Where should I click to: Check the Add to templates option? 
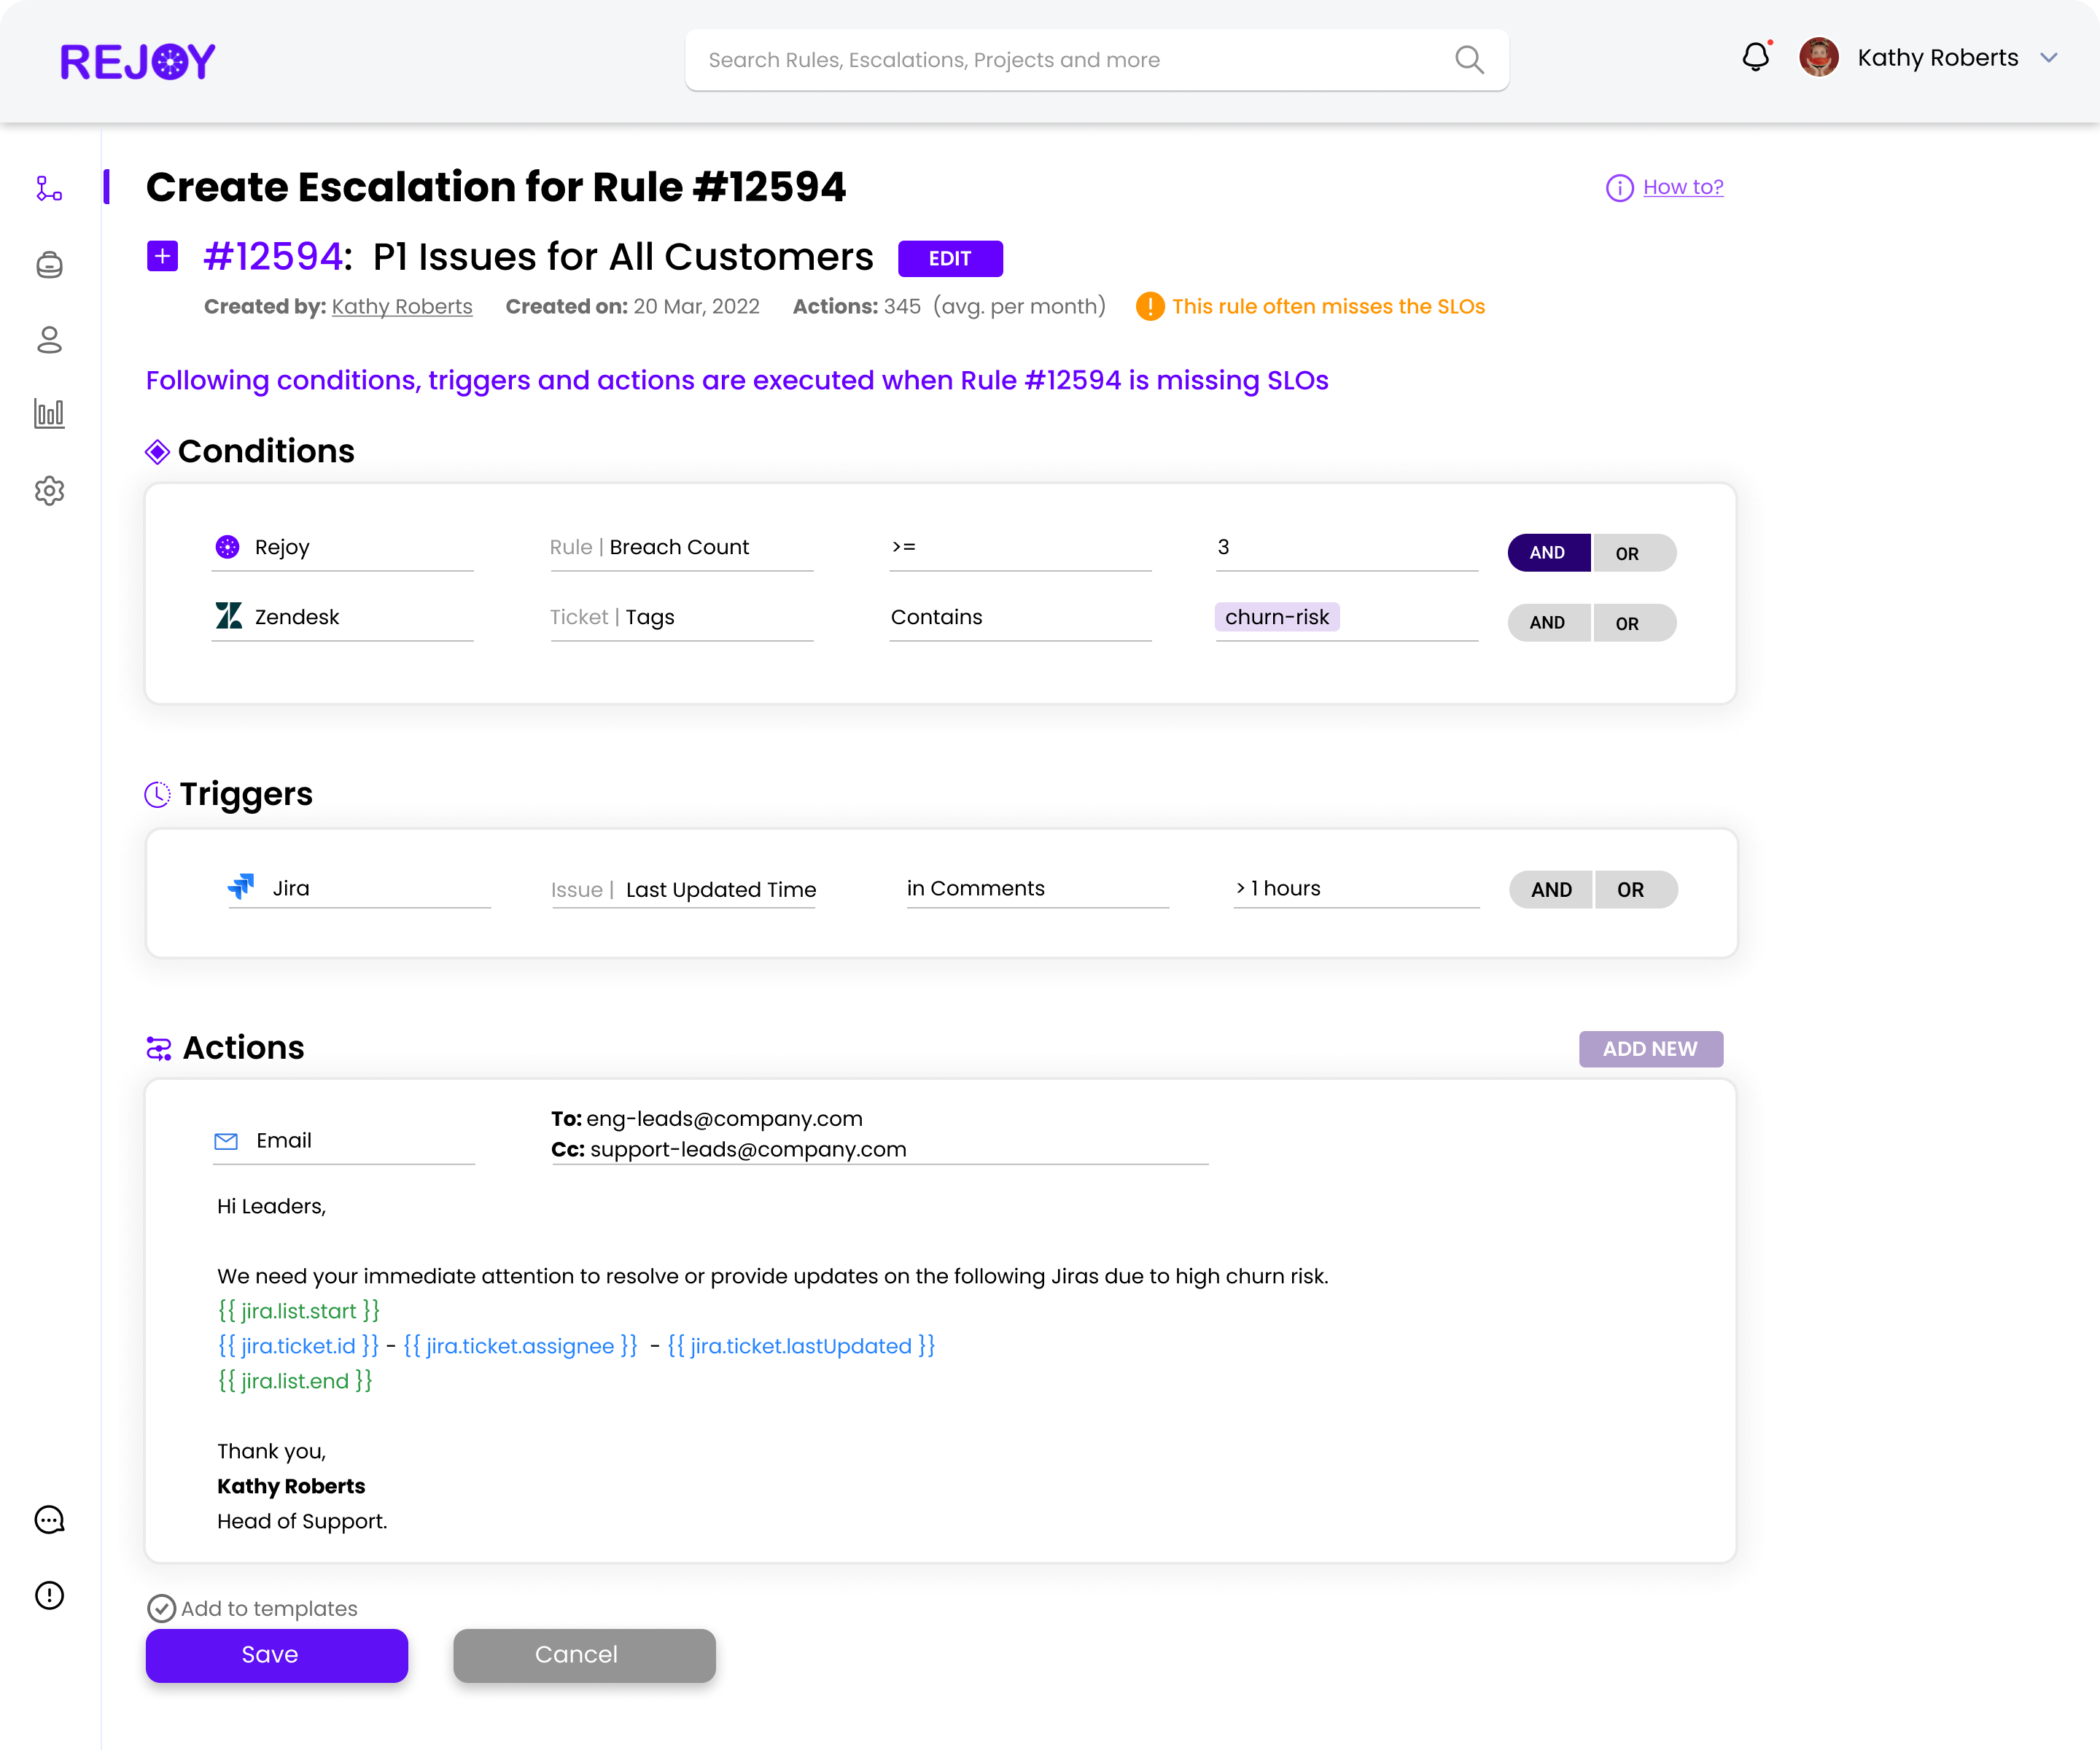click(x=161, y=1608)
